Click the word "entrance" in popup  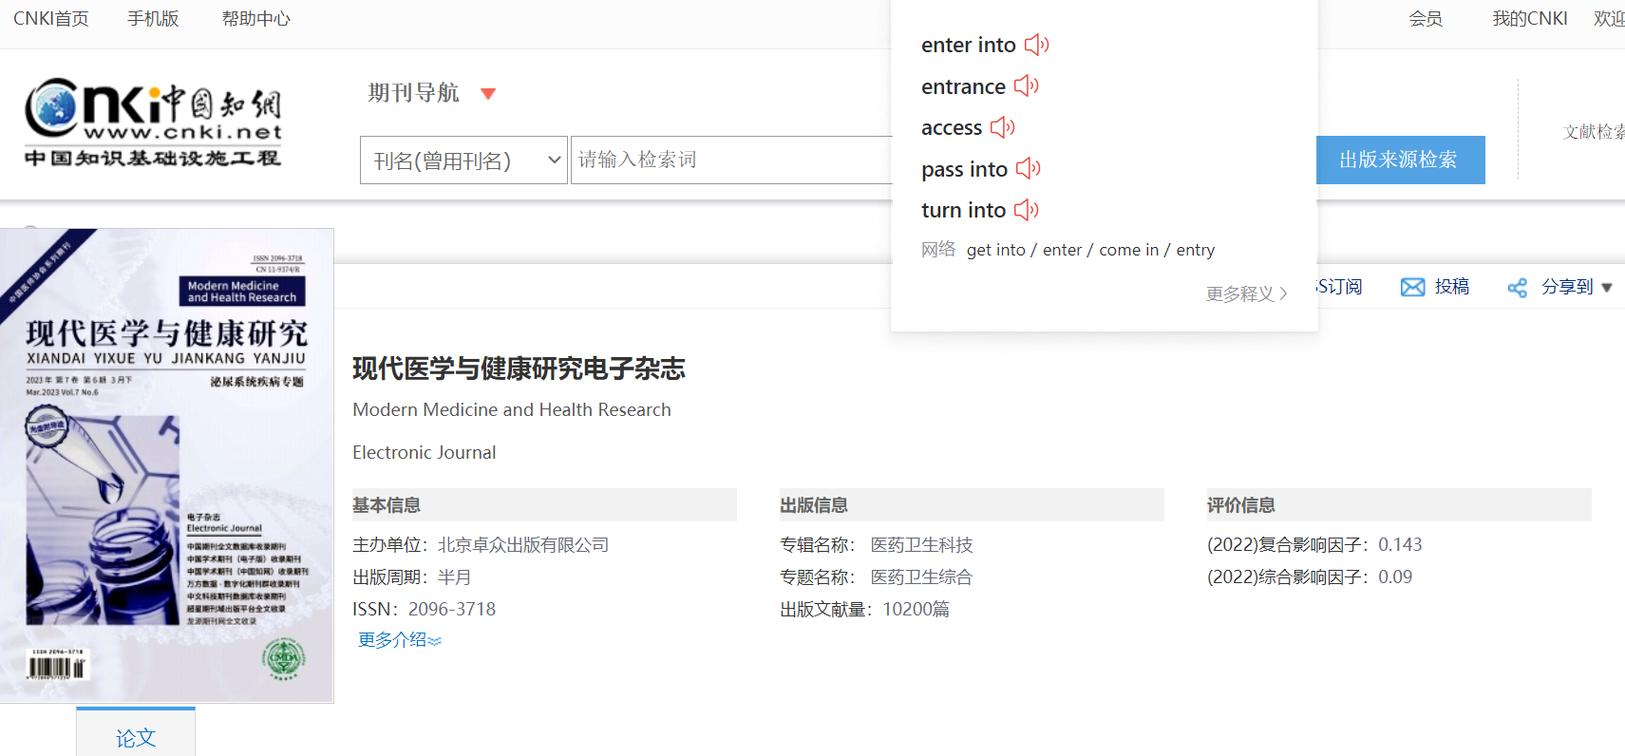[x=963, y=87]
